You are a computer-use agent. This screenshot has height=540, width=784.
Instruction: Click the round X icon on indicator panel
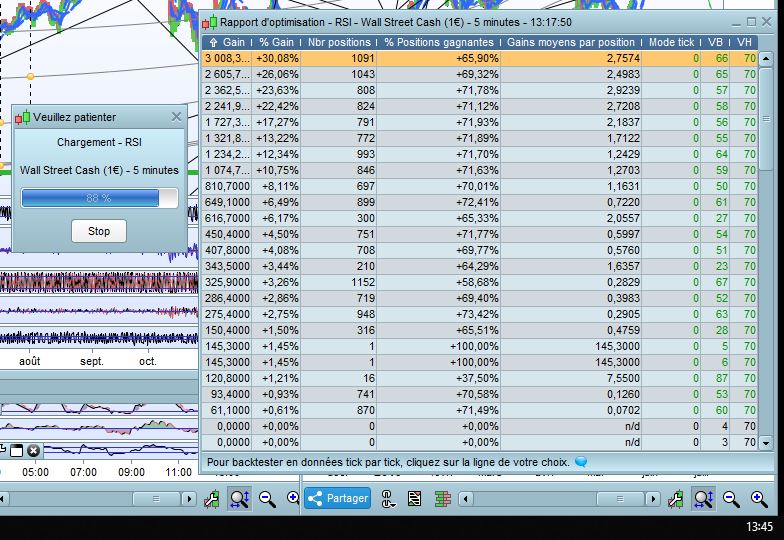[33, 450]
